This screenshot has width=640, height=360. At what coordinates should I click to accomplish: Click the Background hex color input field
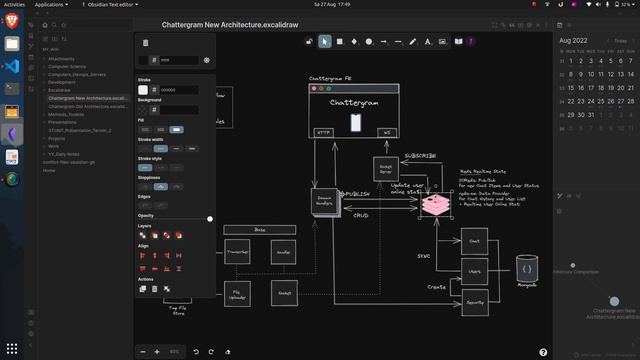[179, 109]
